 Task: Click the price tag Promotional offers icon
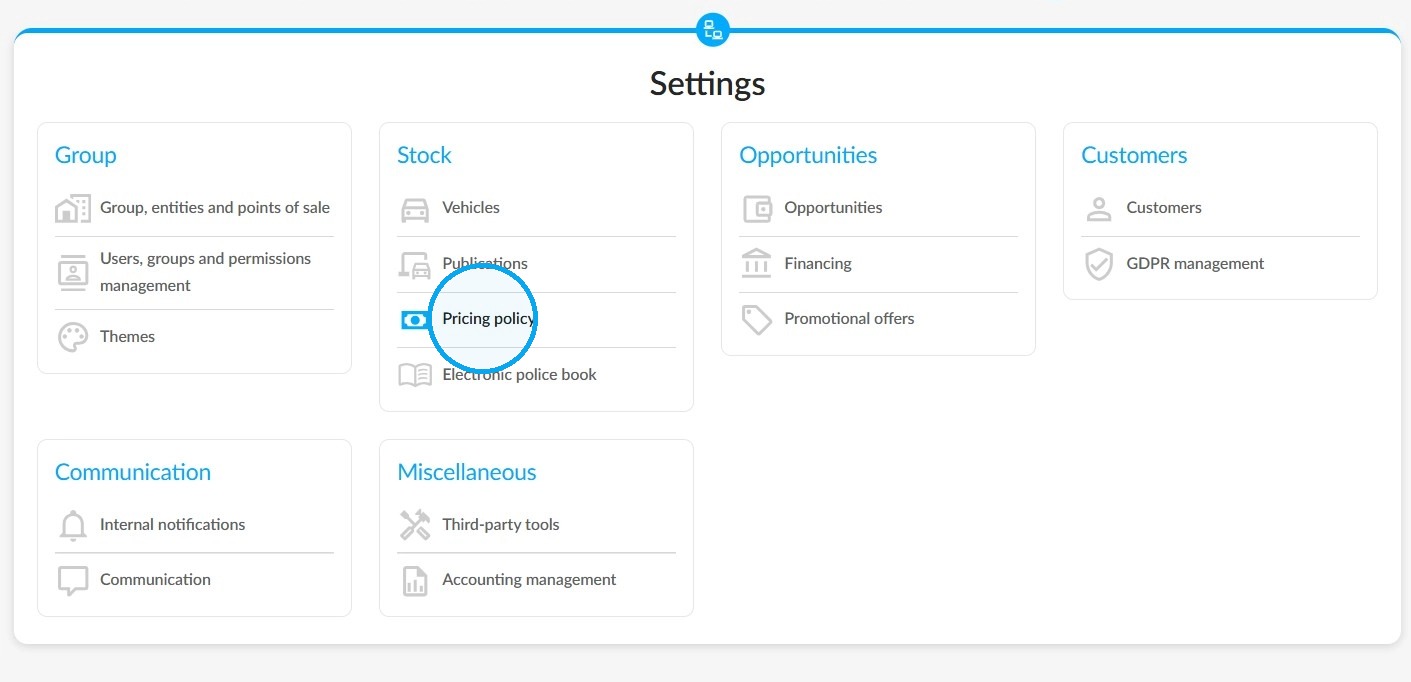click(x=757, y=320)
